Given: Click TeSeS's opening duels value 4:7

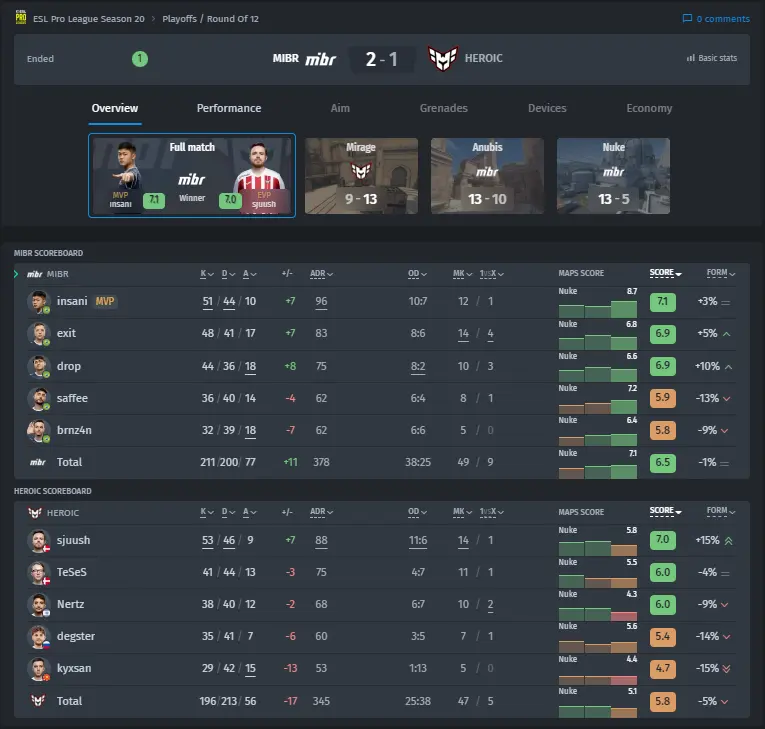Looking at the screenshot, I should pyautogui.click(x=418, y=572).
